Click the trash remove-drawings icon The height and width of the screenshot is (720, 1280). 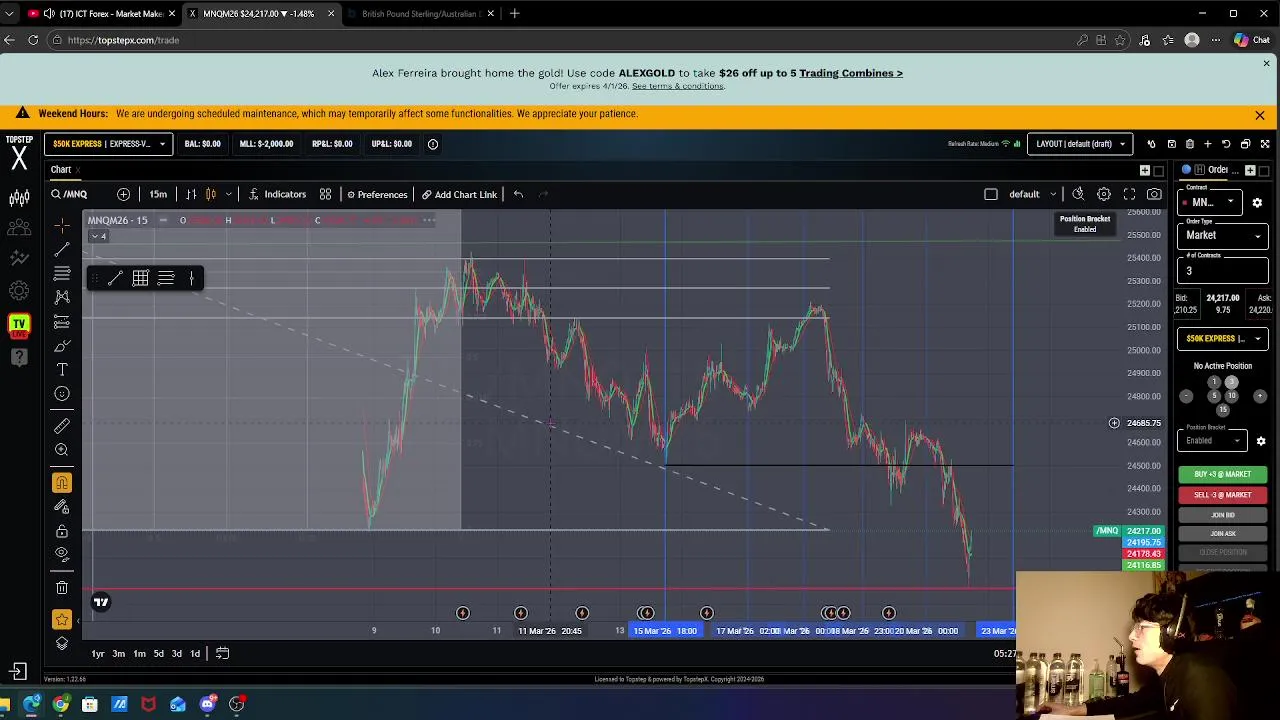click(x=62, y=588)
